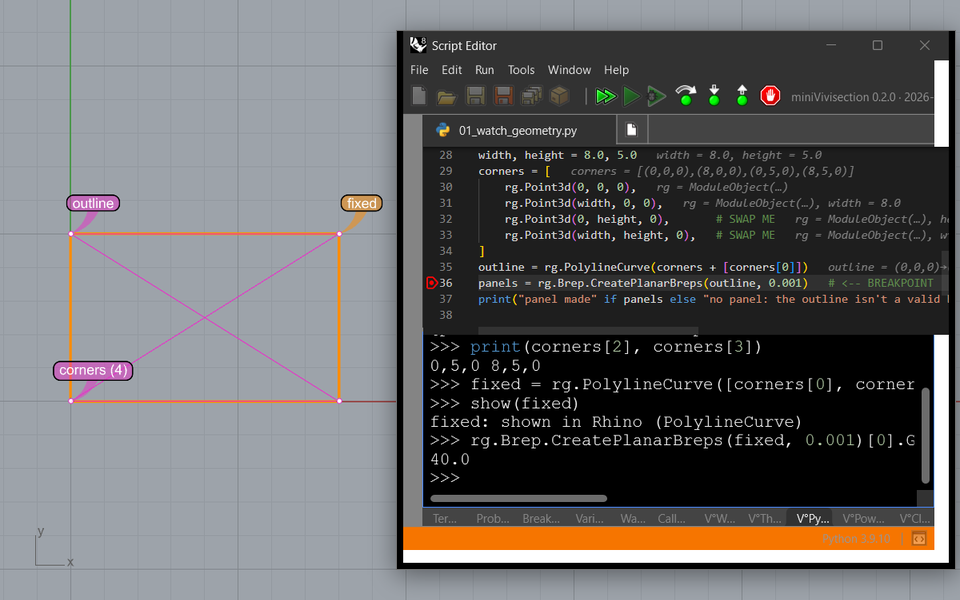Run script with the green play icon
Image resolution: width=960 pixels, height=600 pixels.
click(x=631, y=97)
